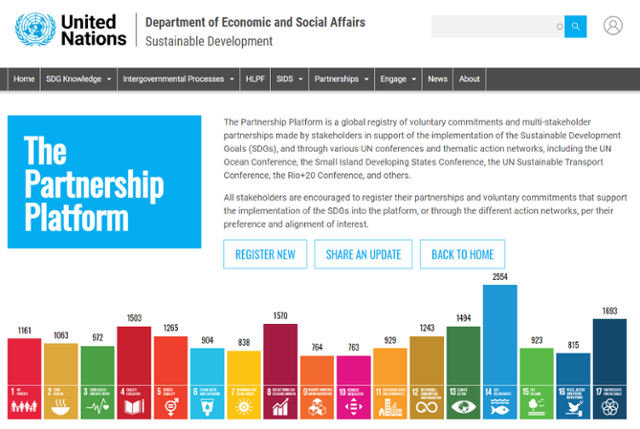Open the Partnerships dropdown menu
This screenshot has width=640, height=429.
coord(341,79)
